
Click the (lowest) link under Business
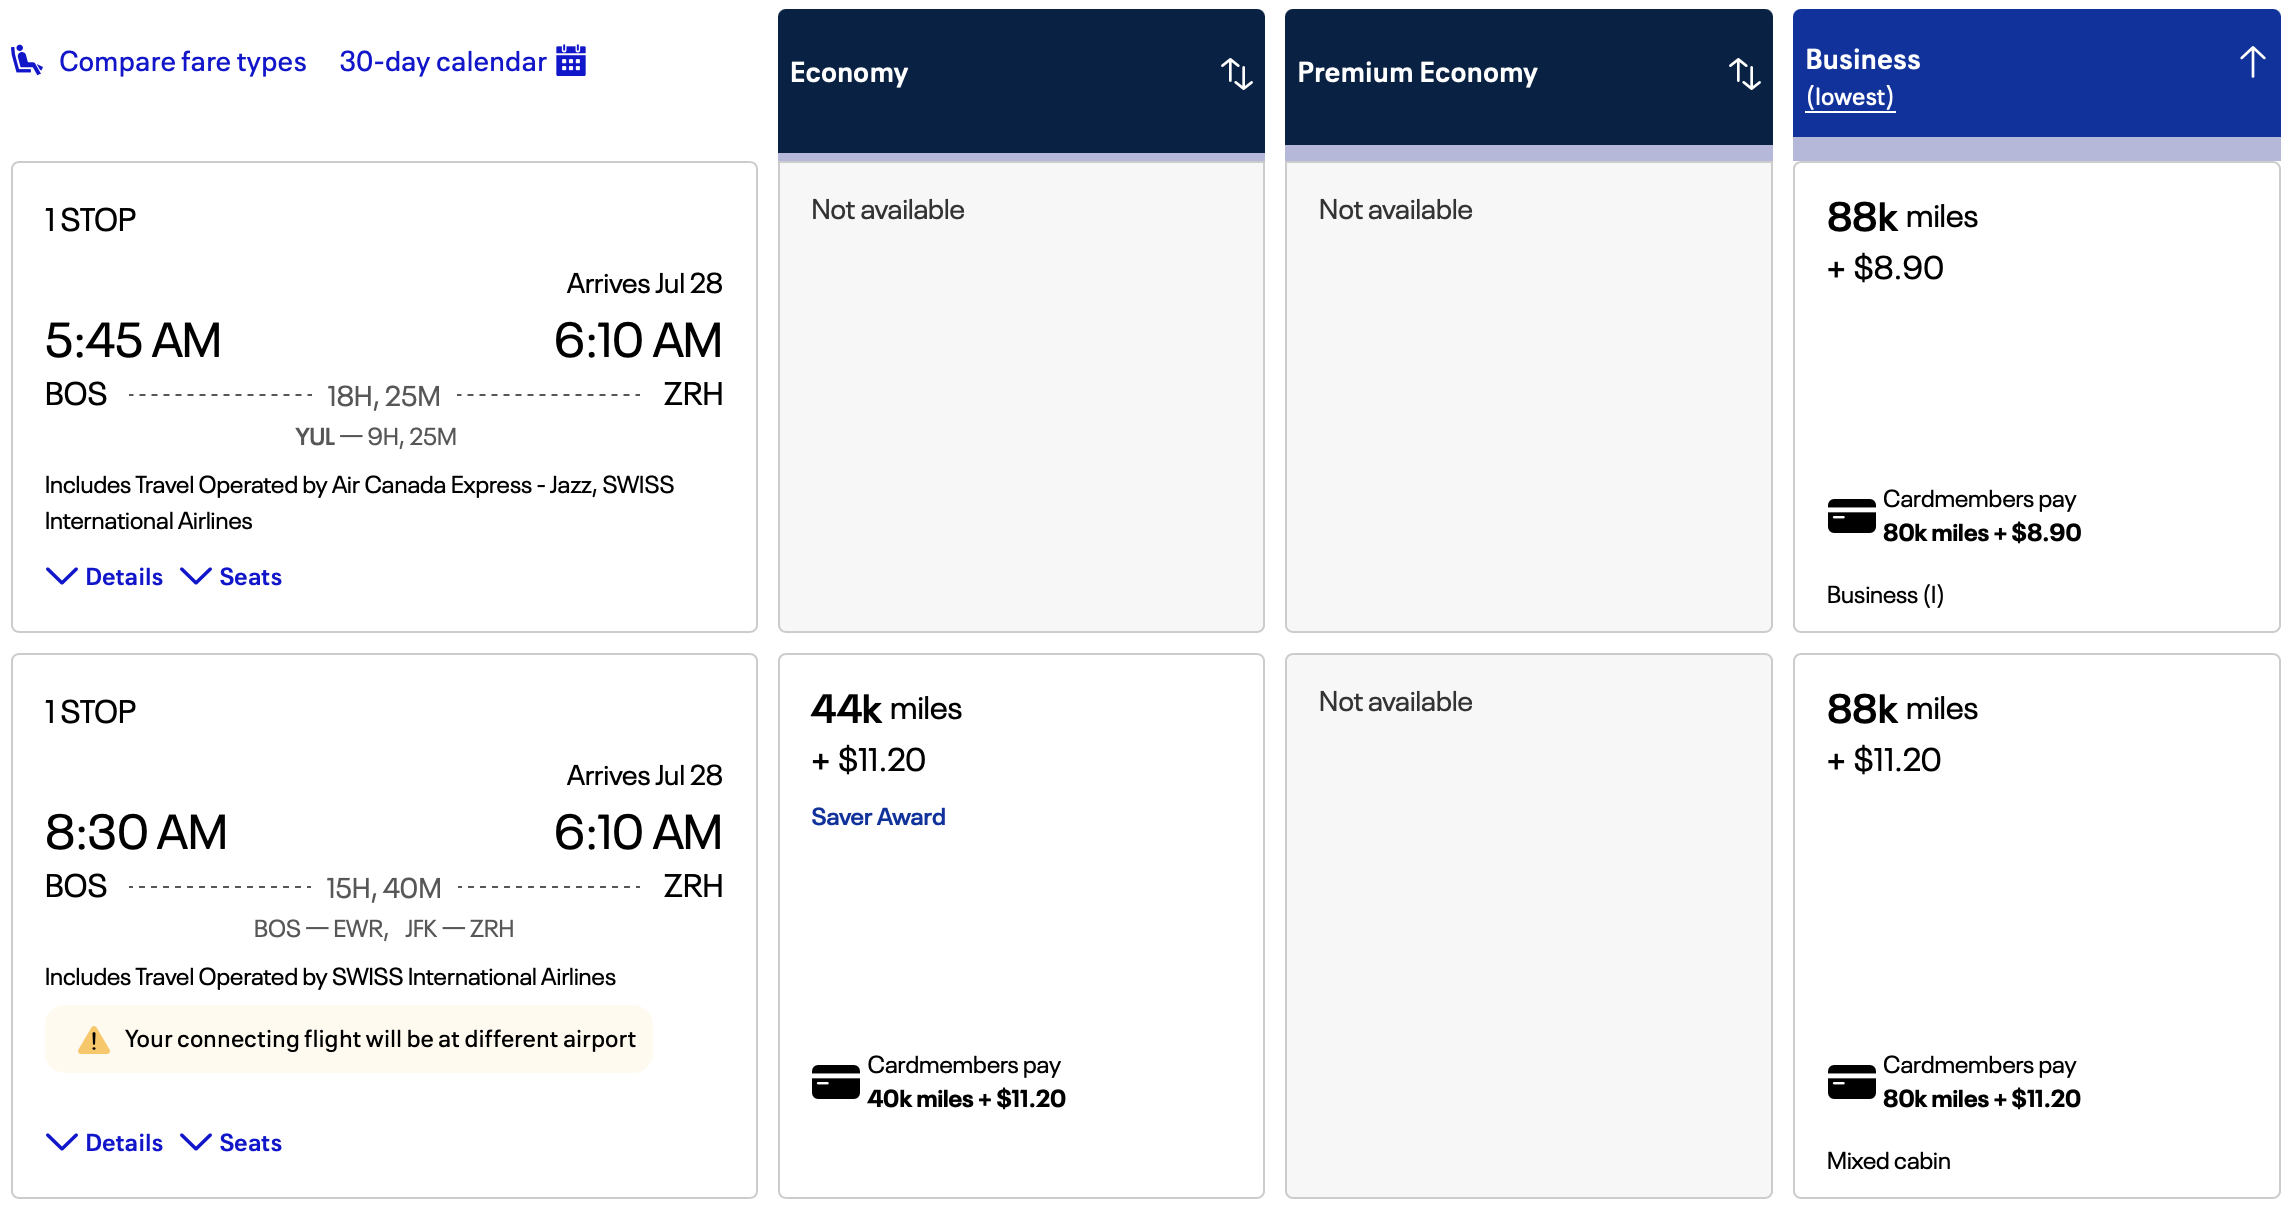tap(1849, 97)
